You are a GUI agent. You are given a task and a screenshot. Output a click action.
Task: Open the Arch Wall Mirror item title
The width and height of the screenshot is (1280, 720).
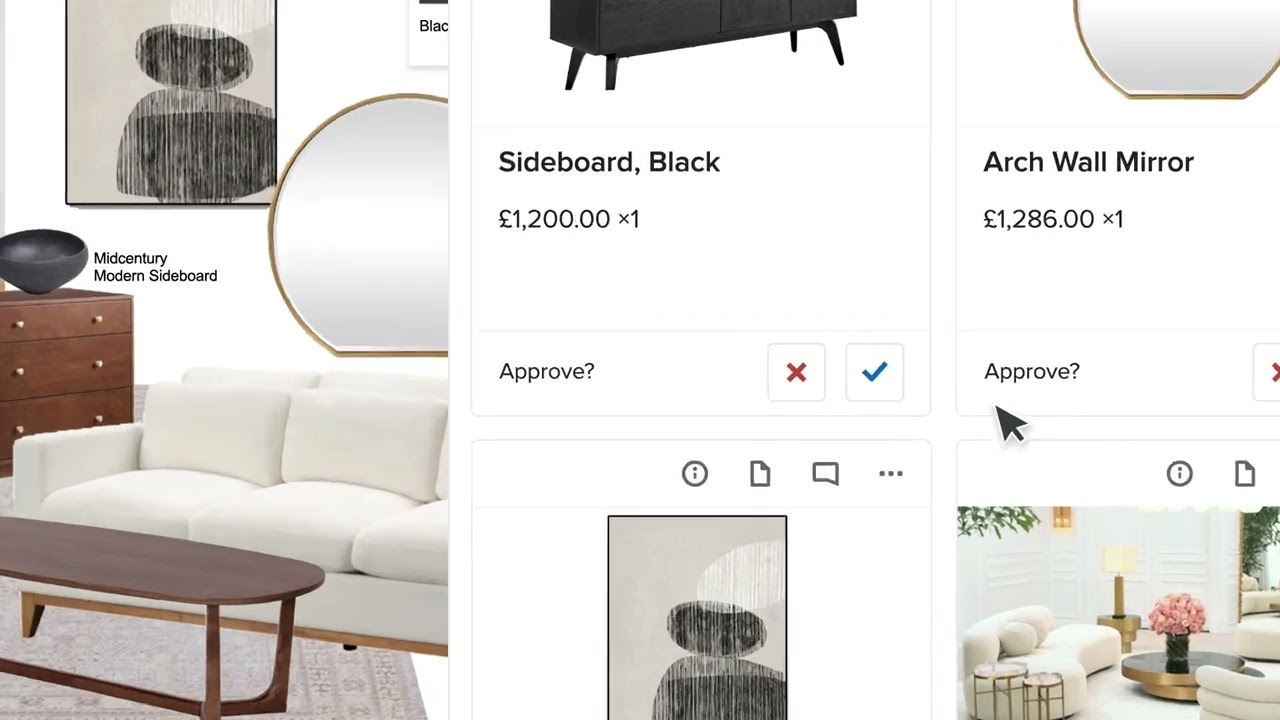[1088, 162]
